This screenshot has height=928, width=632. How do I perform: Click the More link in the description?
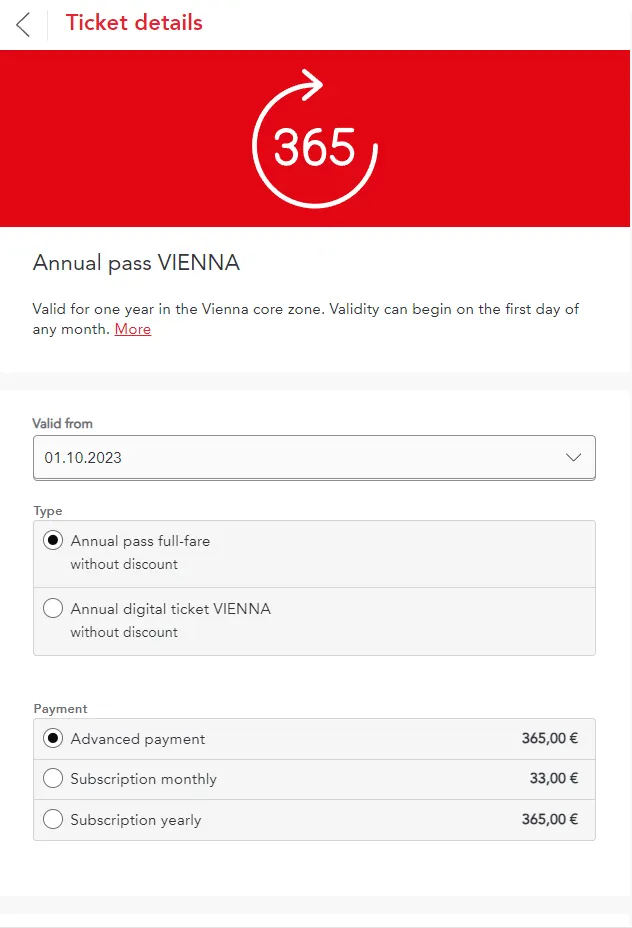tap(133, 329)
